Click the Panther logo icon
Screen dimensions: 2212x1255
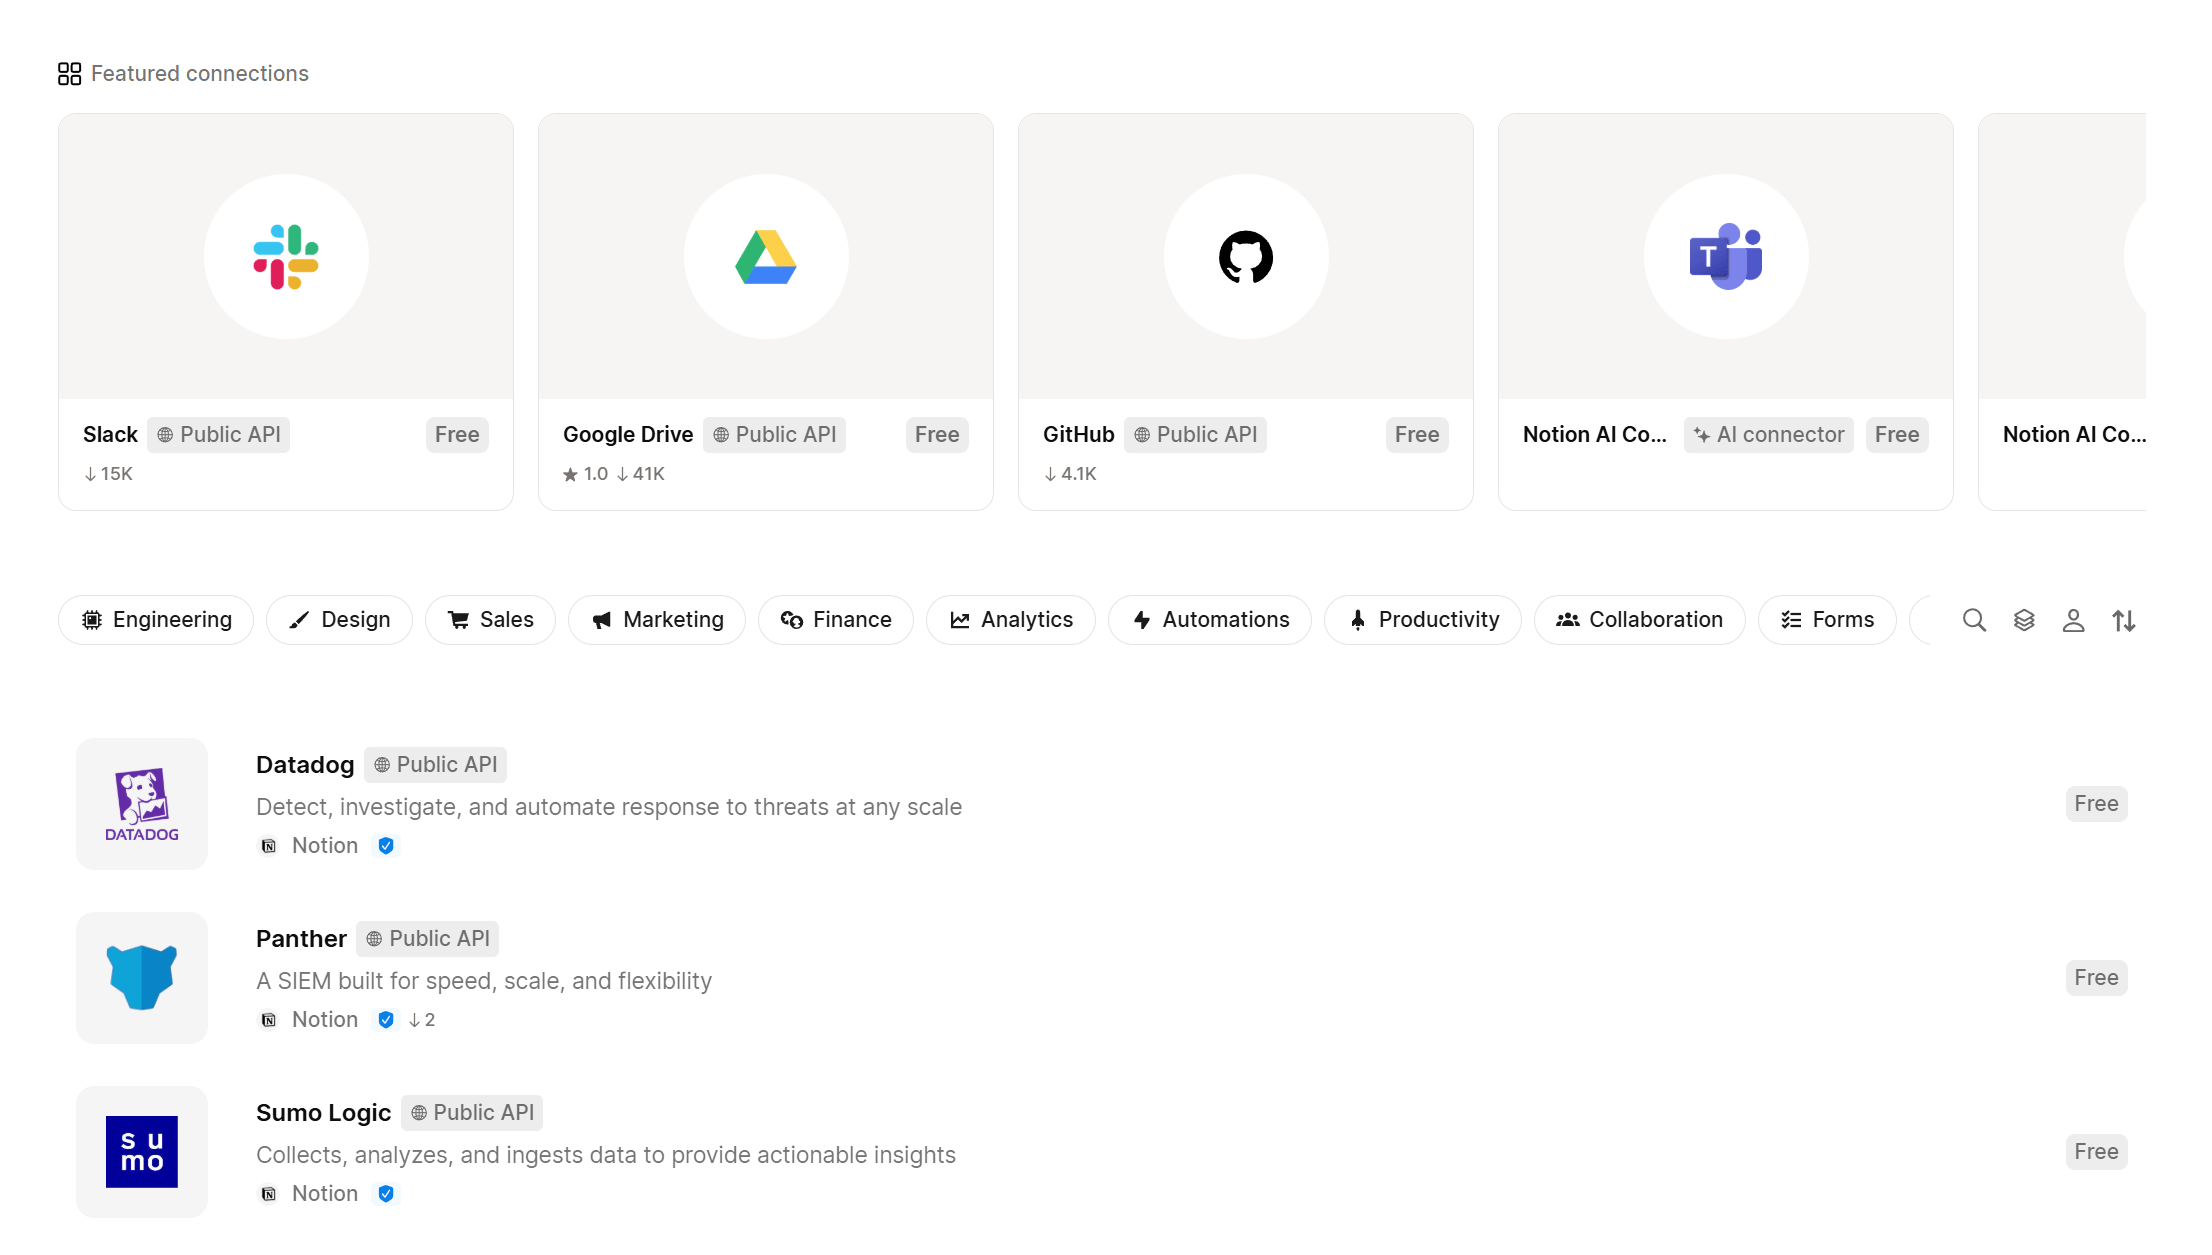(x=142, y=978)
